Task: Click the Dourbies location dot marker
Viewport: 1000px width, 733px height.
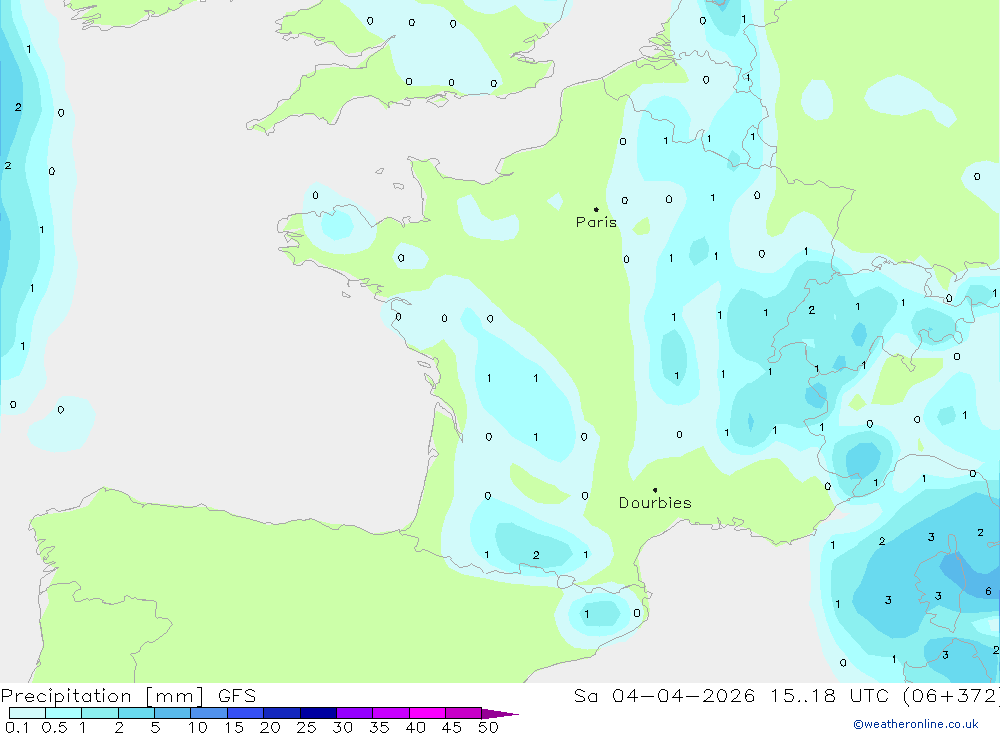Action: (x=655, y=490)
